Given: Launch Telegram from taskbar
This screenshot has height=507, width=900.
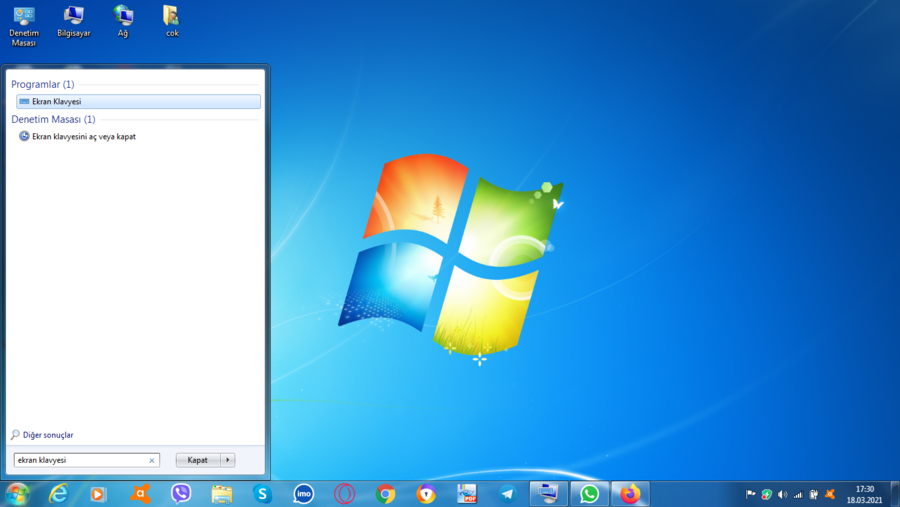Looking at the screenshot, I should tap(507, 494).
